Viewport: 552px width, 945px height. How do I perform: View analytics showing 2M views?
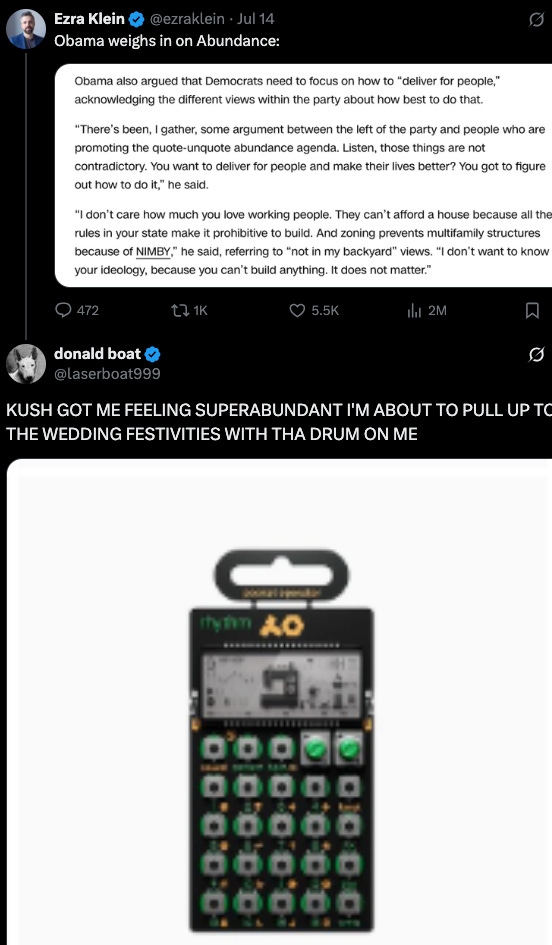(x=427, y=310)
